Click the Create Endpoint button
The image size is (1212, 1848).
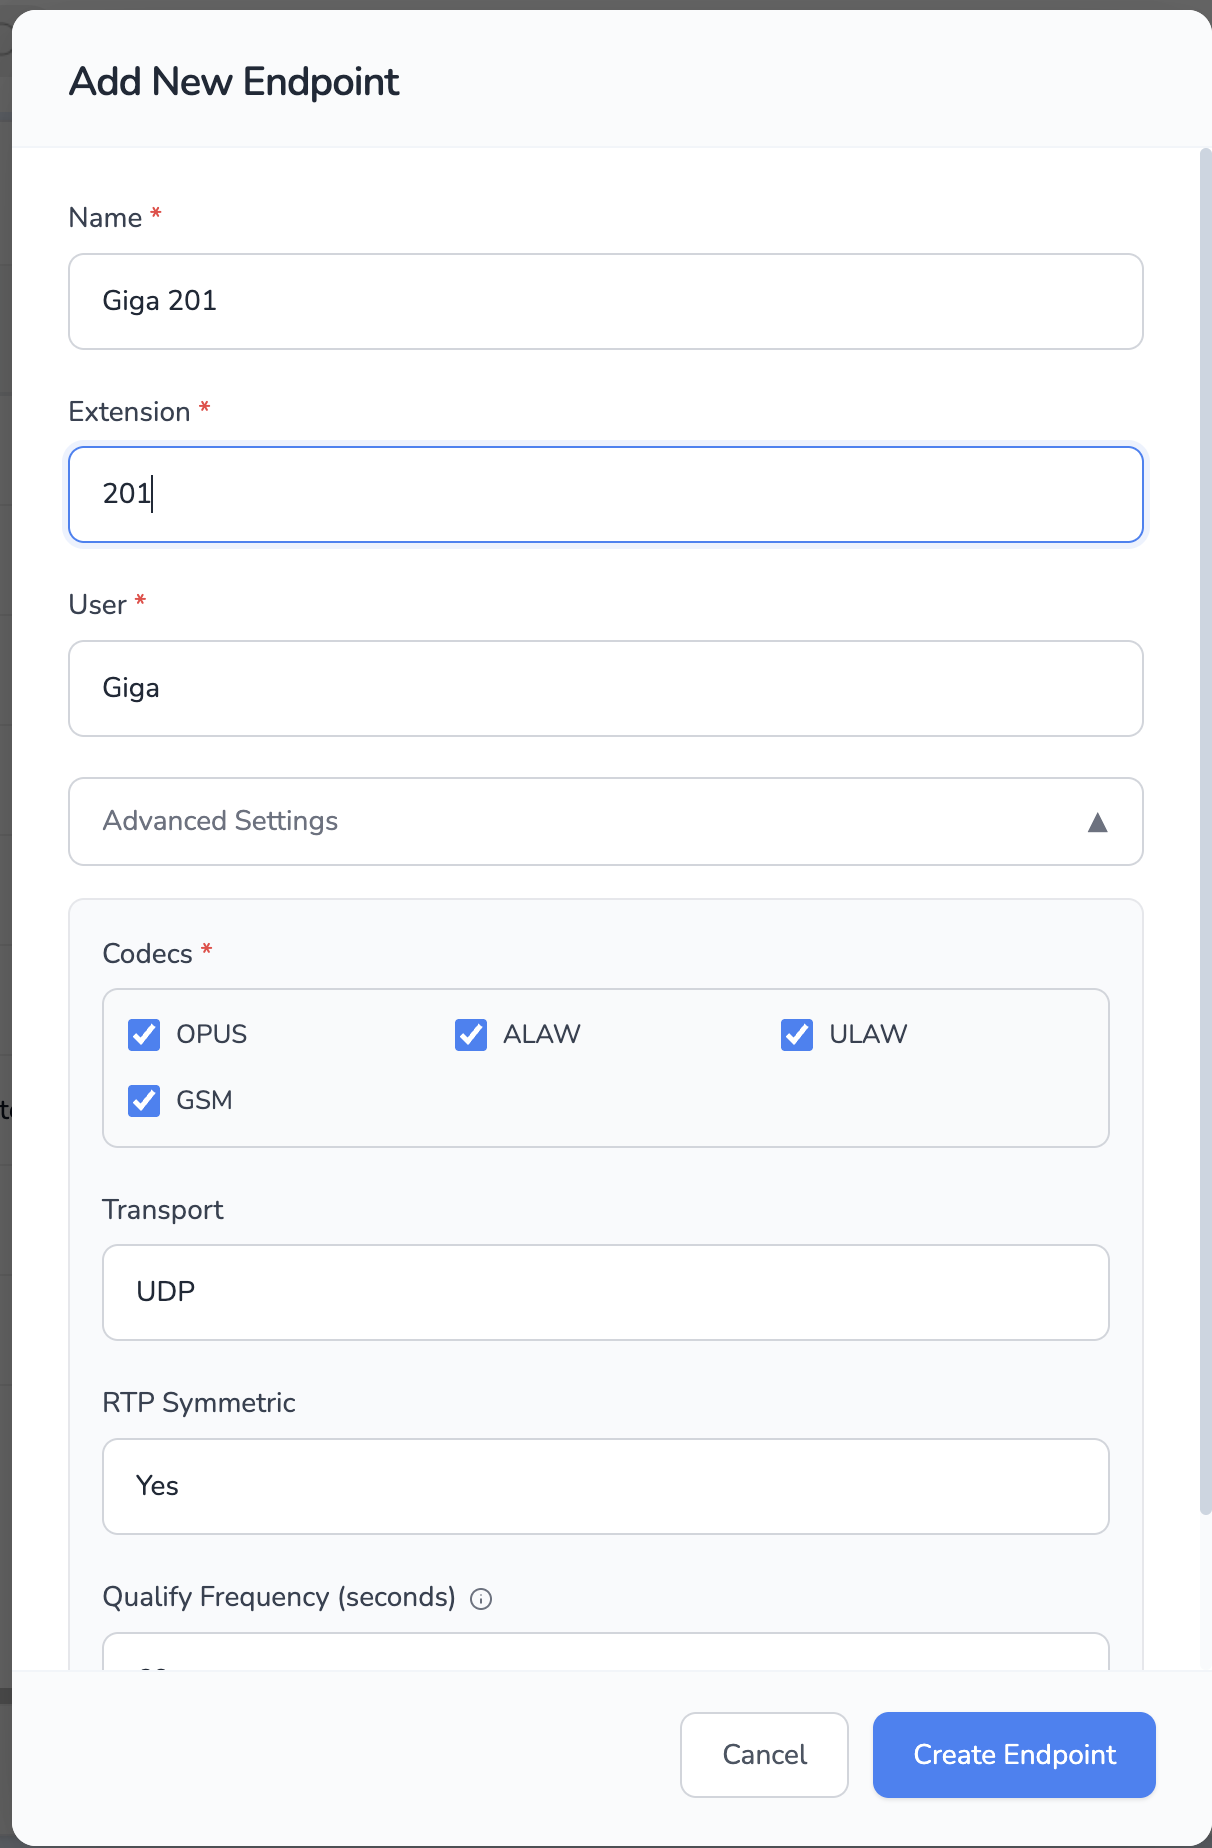click(x=1014, y=1755)
